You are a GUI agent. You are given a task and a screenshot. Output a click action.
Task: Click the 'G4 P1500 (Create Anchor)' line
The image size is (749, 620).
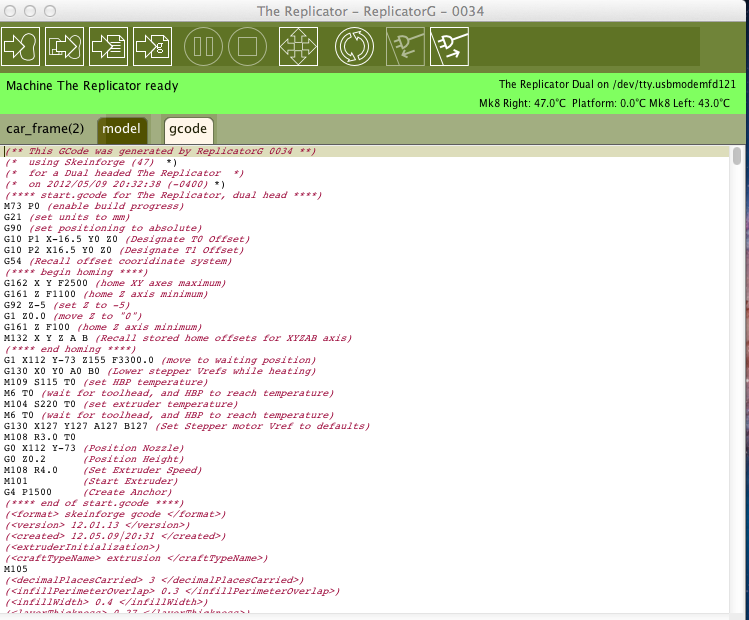click(x=87, y=492)
